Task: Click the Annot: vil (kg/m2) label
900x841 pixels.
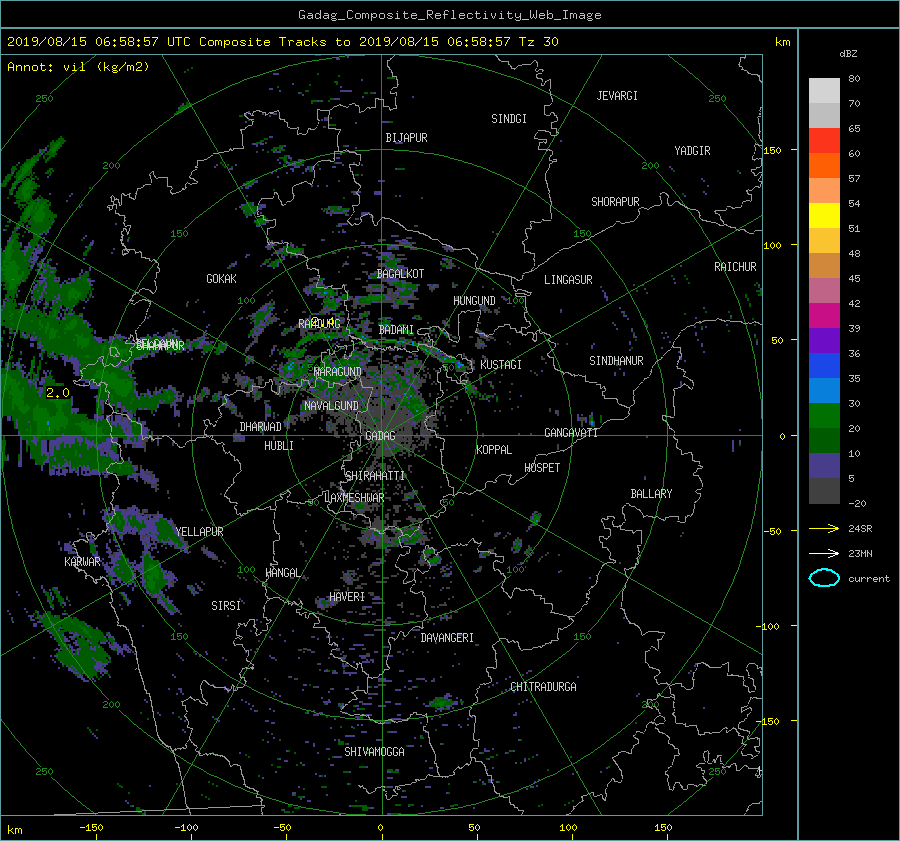Action: (x=78, y=67)
